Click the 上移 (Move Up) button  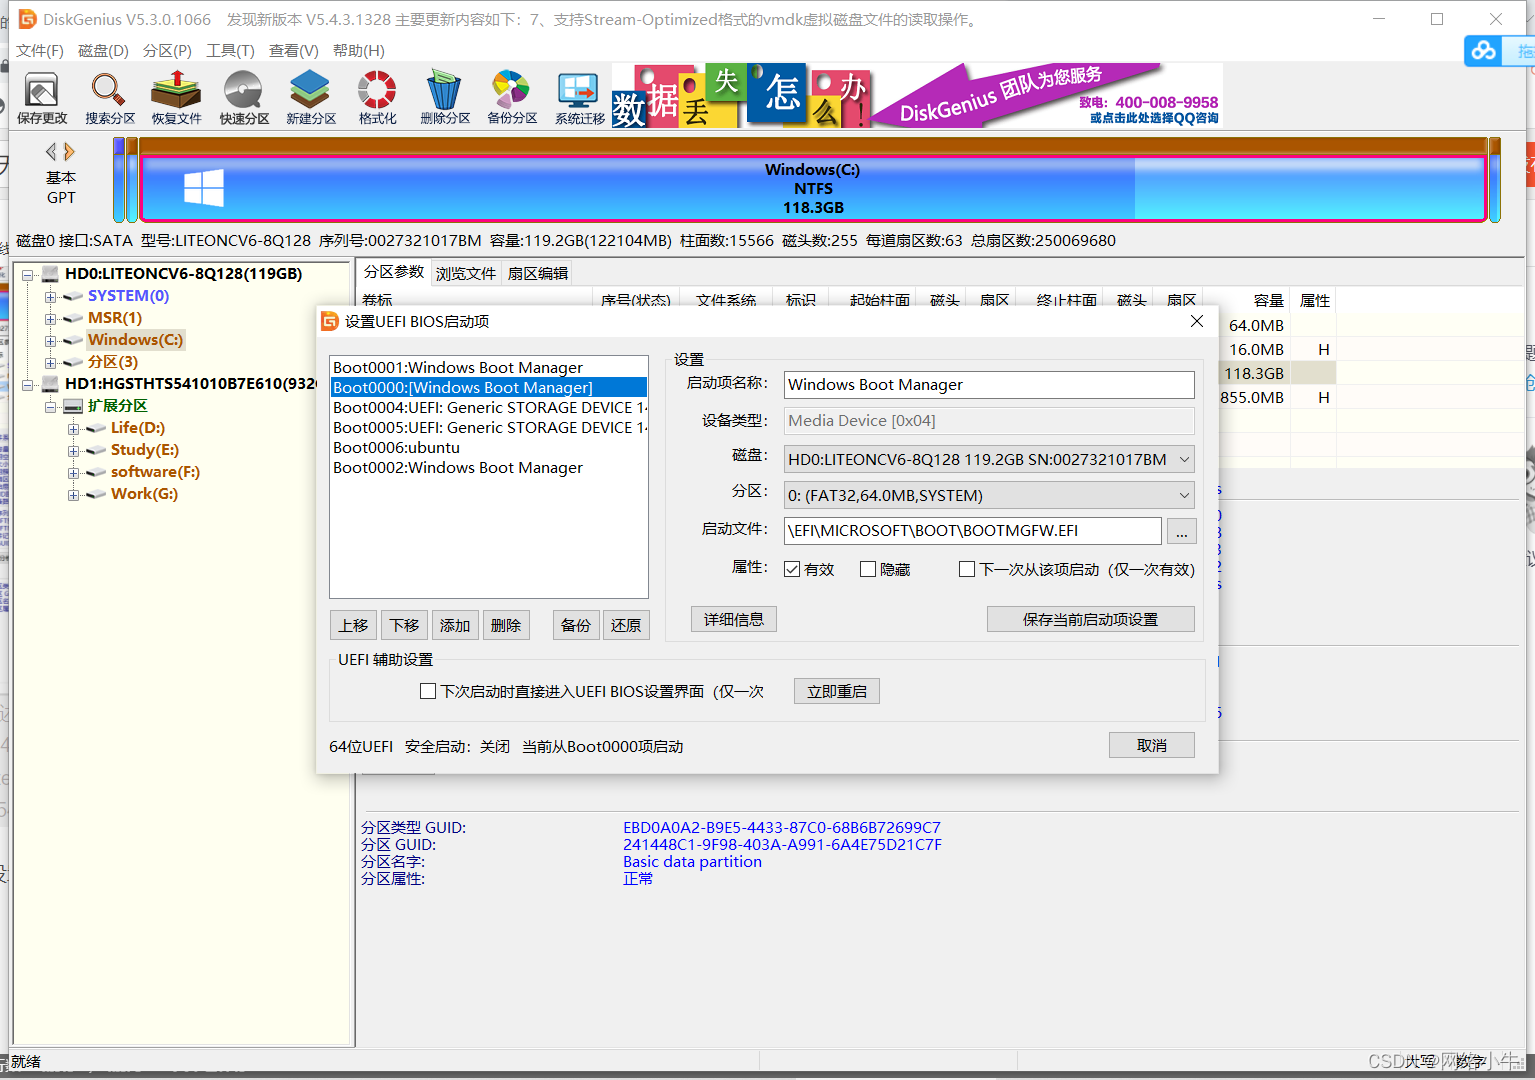pos(353,625)
